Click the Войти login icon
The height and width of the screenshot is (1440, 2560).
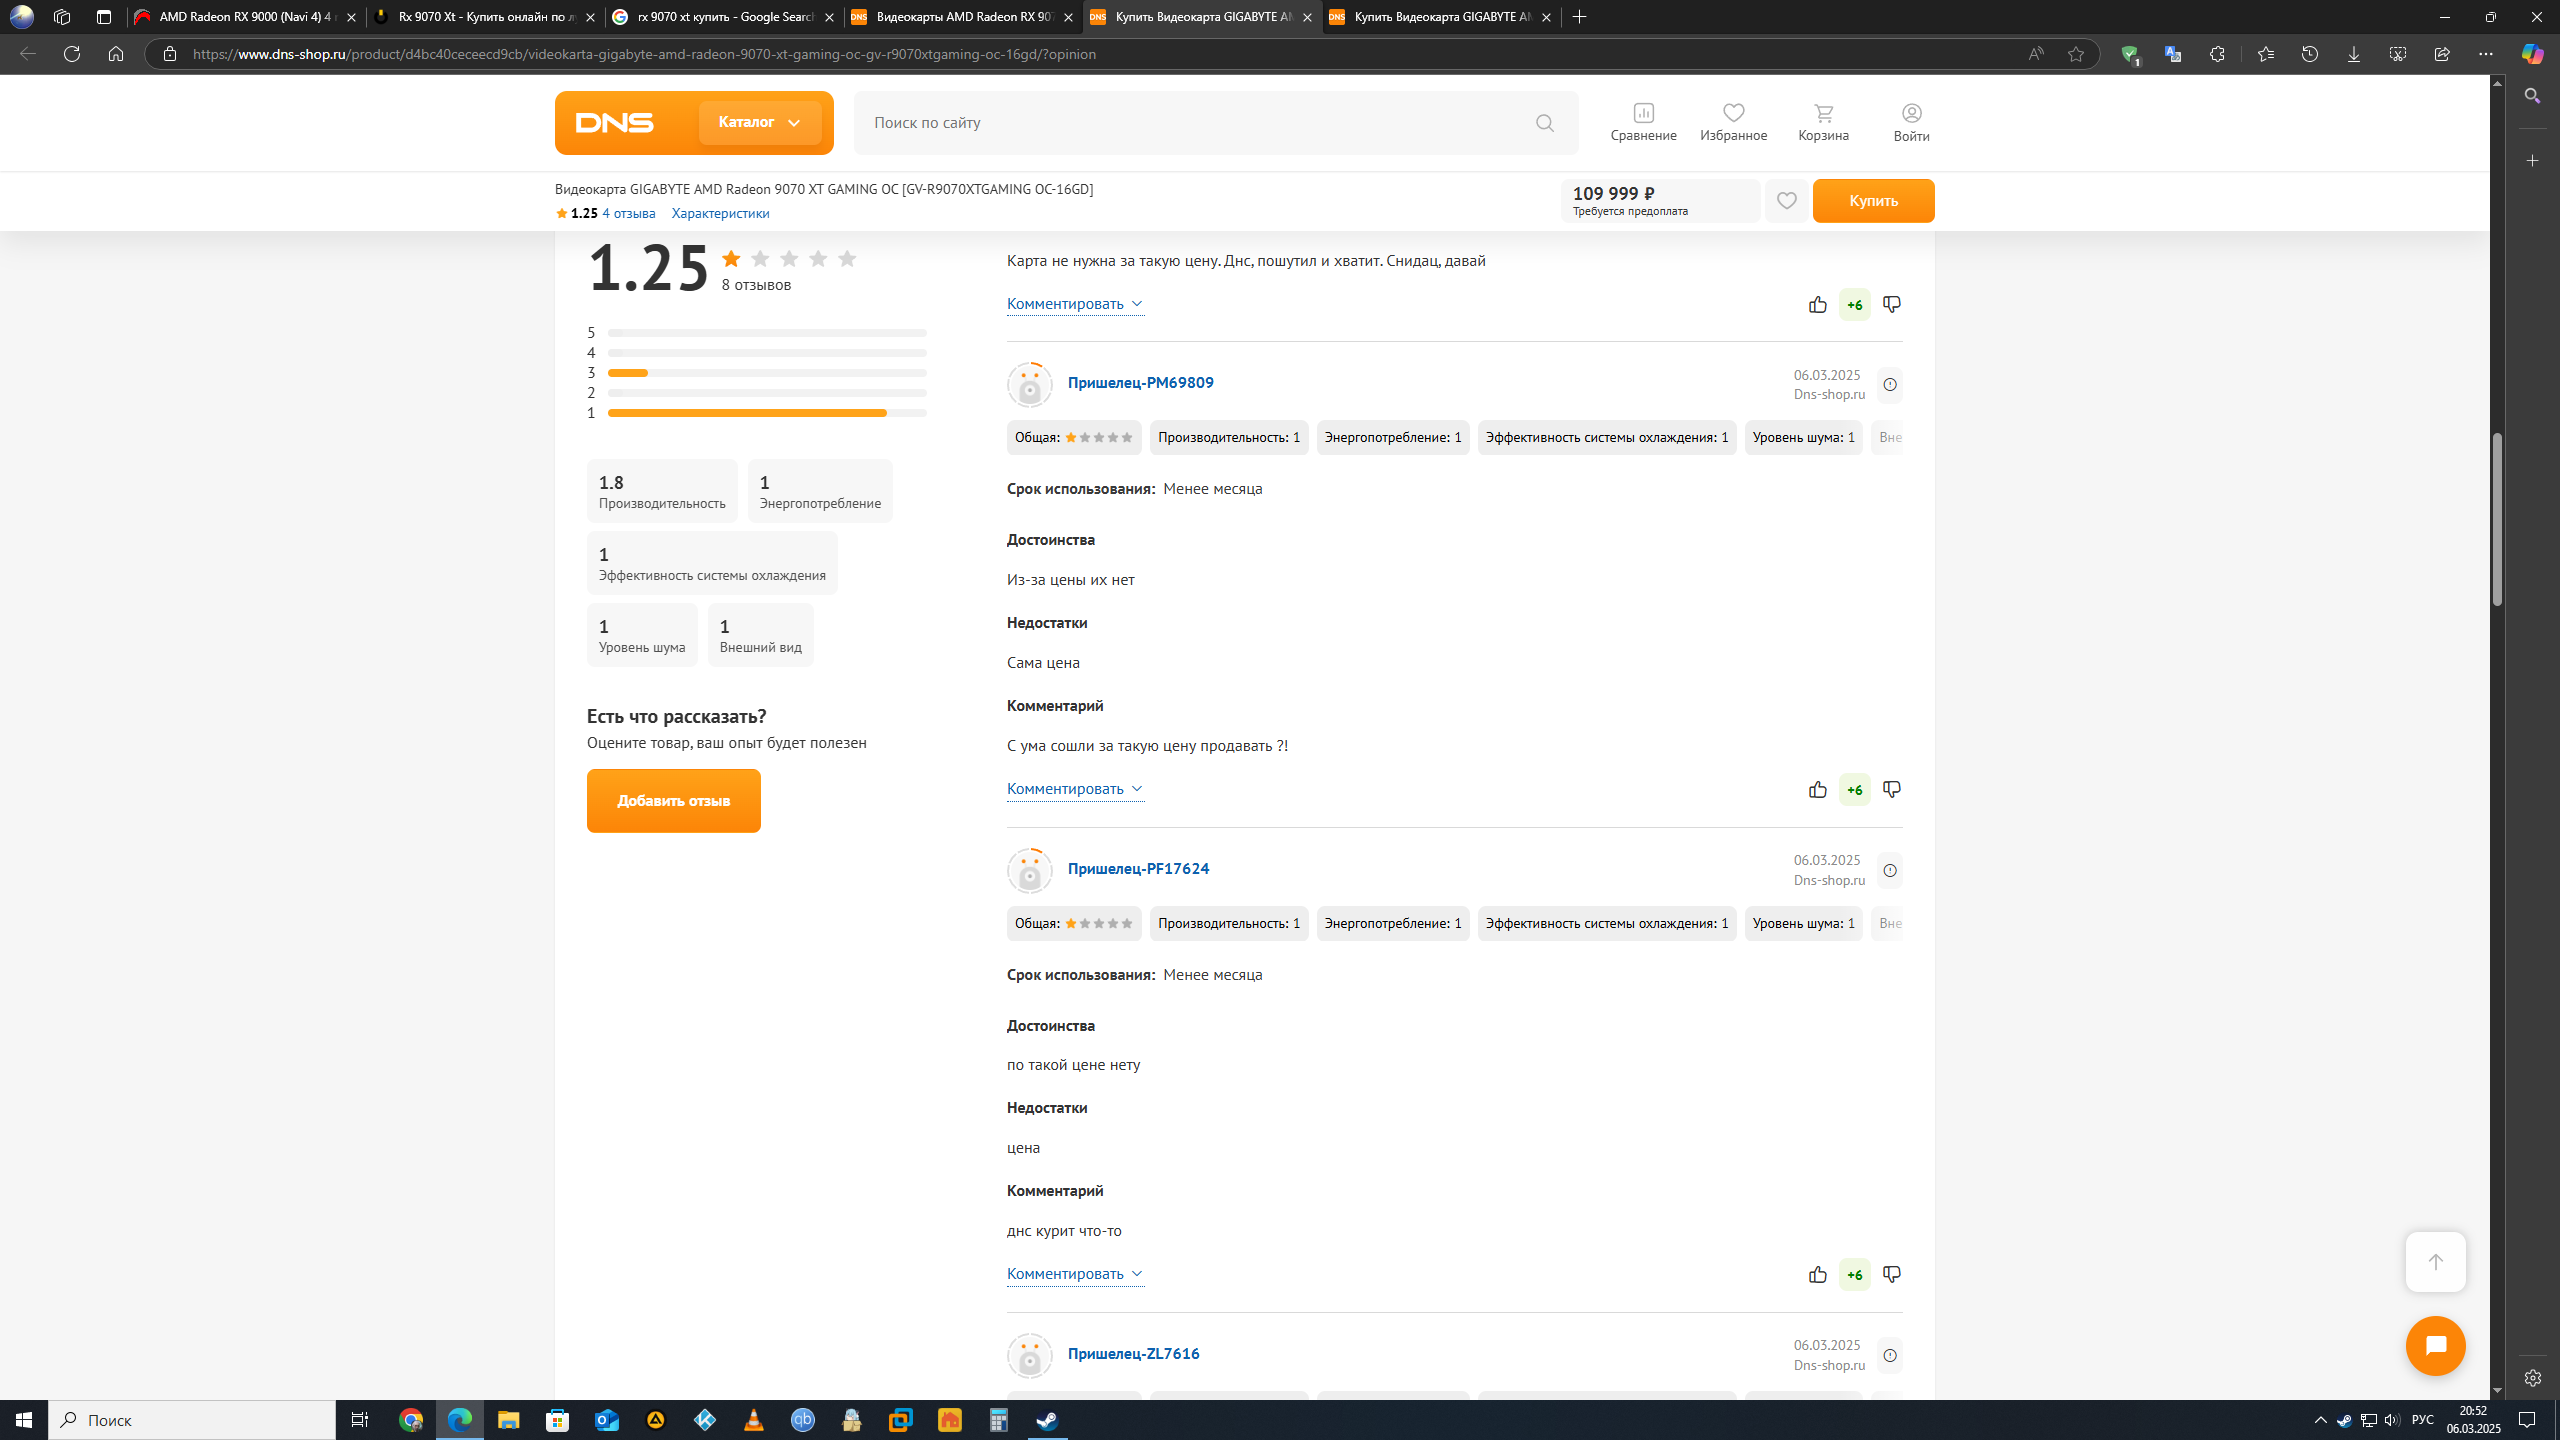coord(1911,122)
